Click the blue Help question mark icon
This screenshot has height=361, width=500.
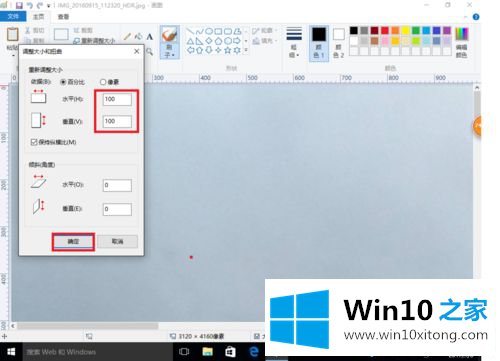[476, 17]
